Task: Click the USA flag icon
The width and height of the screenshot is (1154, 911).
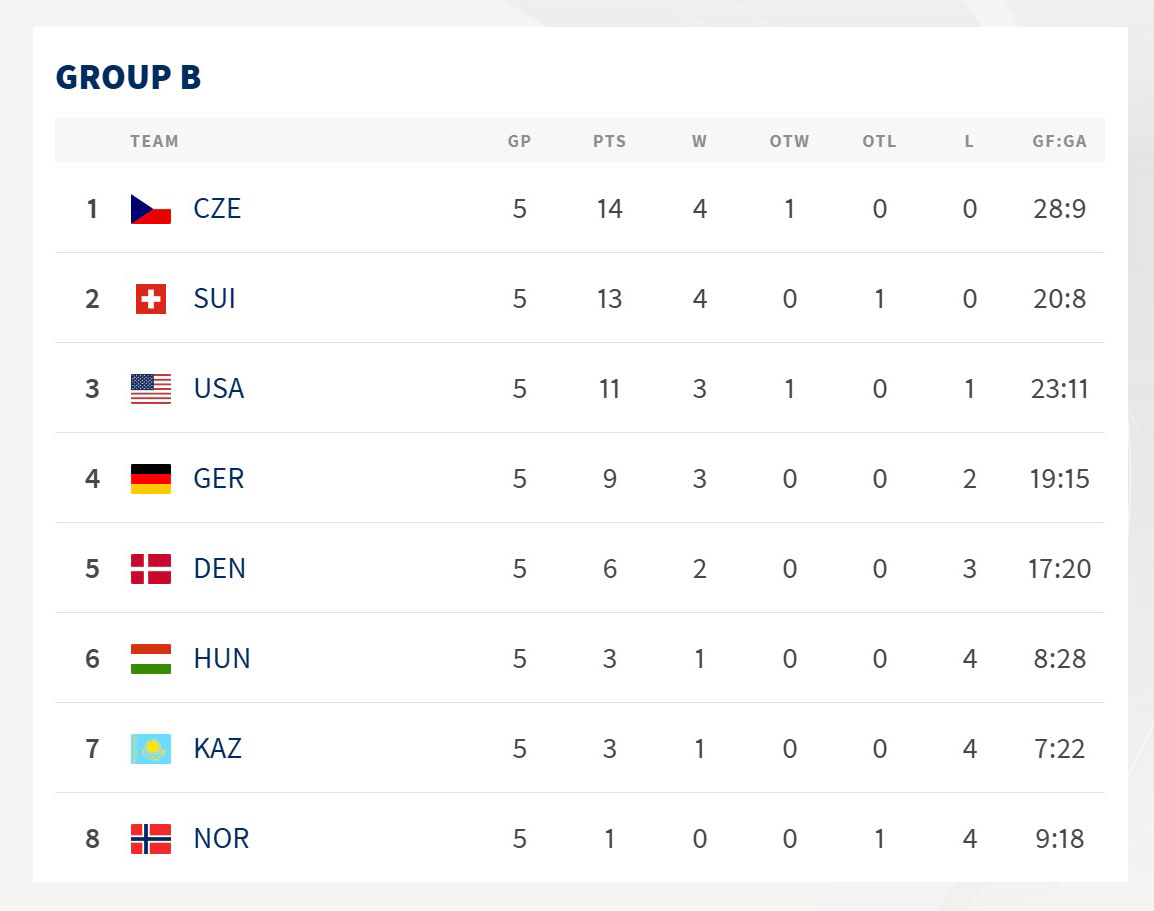Action: 151,389
